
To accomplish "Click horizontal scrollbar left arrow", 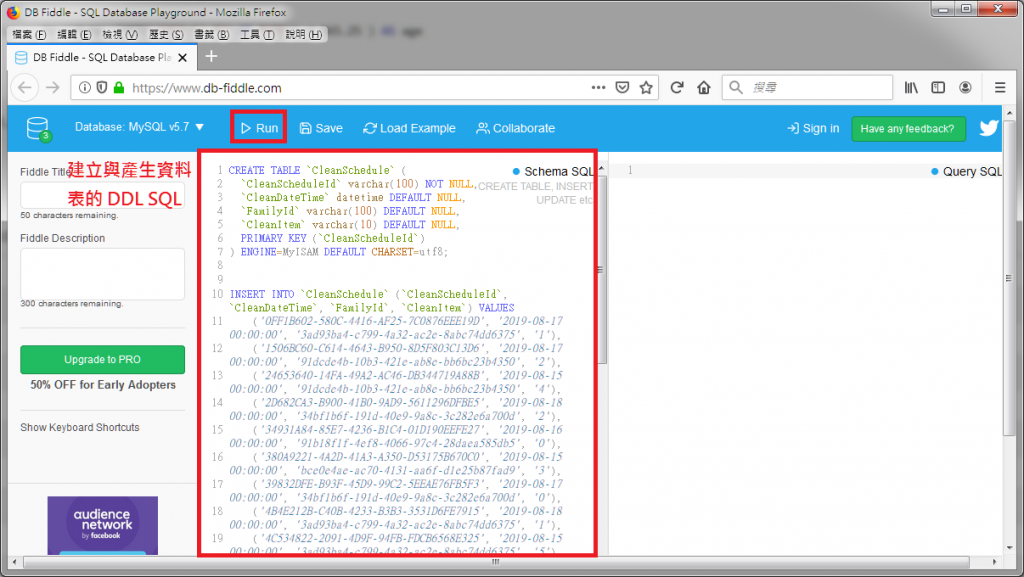I will tap(15, 561).
